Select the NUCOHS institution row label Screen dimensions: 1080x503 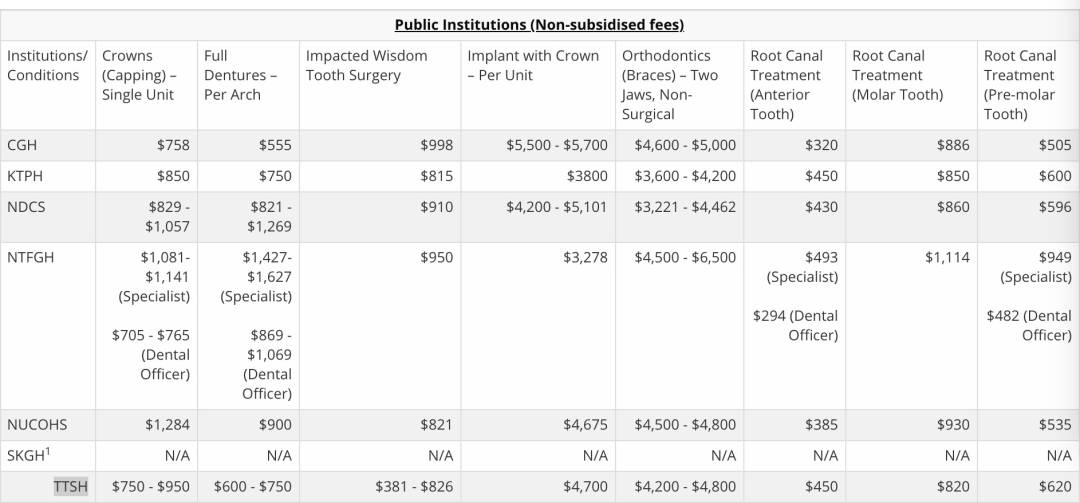click(x=37, y=425)
